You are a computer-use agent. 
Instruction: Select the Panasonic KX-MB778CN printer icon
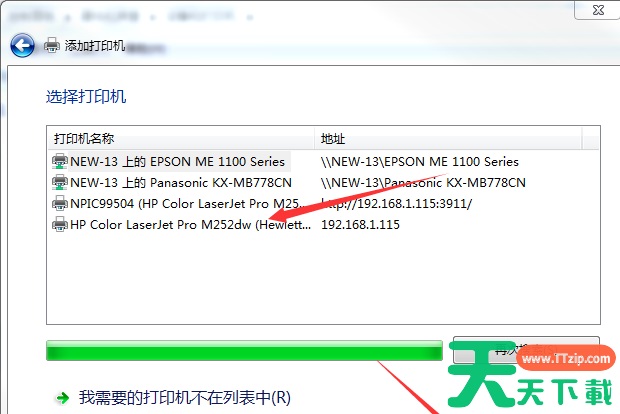(x=60, y=182)
